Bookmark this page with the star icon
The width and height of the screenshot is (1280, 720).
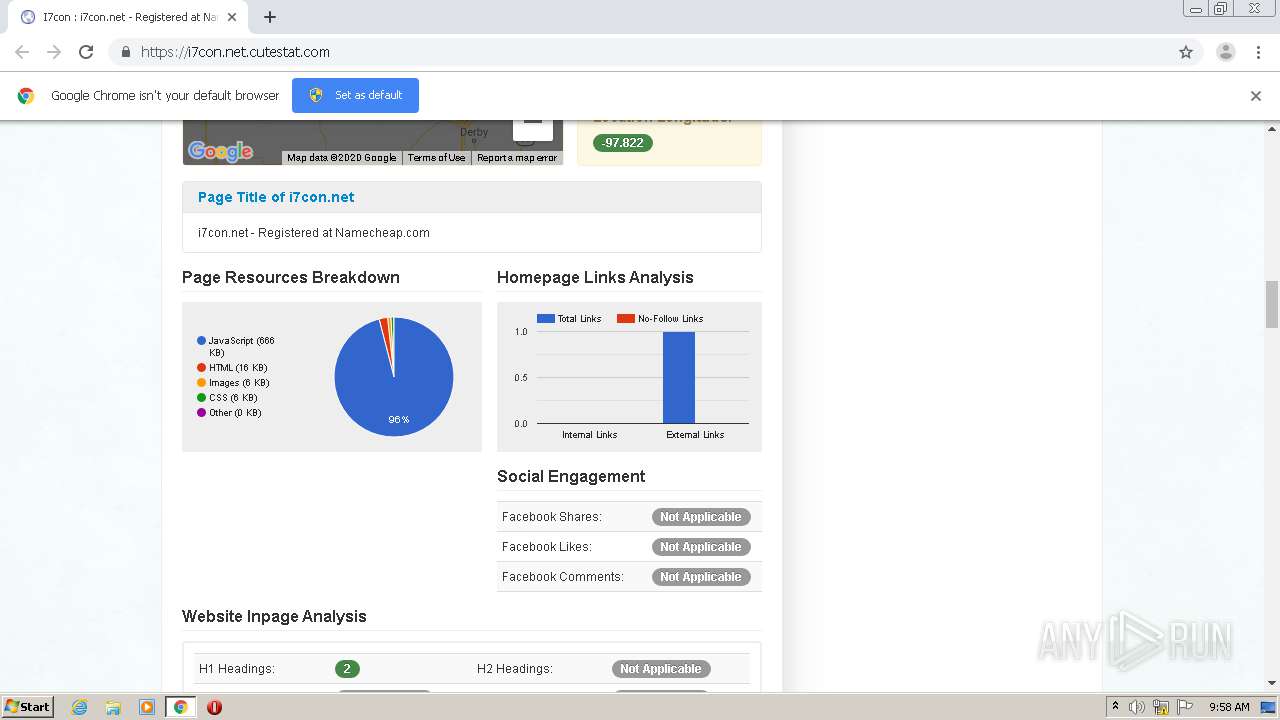click(1186, 52)
